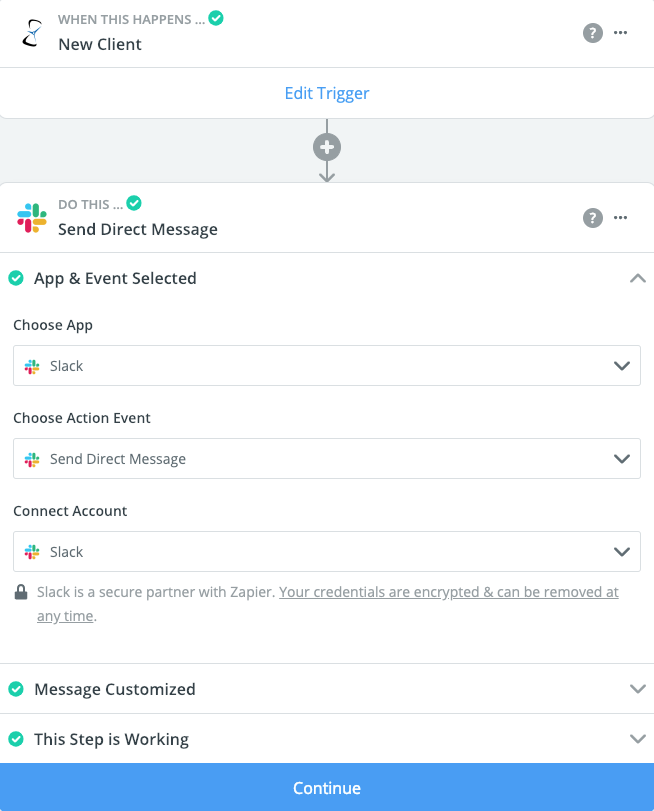Image resolution: width=654 pixels, height=811 pixels.
Task: Click the green check next to App & Event Selected
Action: pos(16,278)
